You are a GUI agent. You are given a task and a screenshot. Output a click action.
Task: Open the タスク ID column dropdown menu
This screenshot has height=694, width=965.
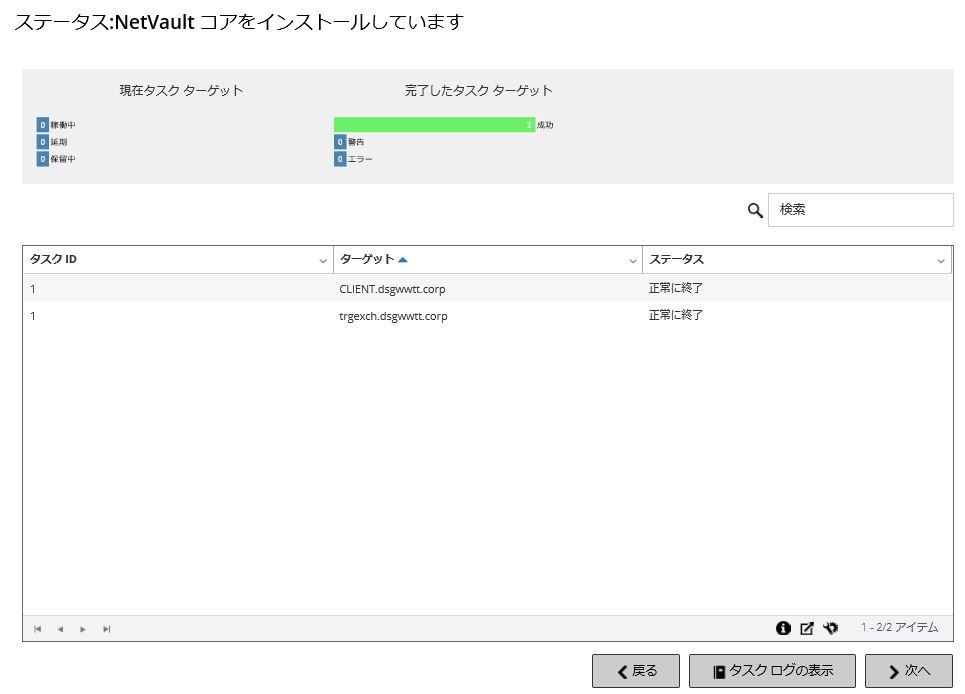pos(322,261)
